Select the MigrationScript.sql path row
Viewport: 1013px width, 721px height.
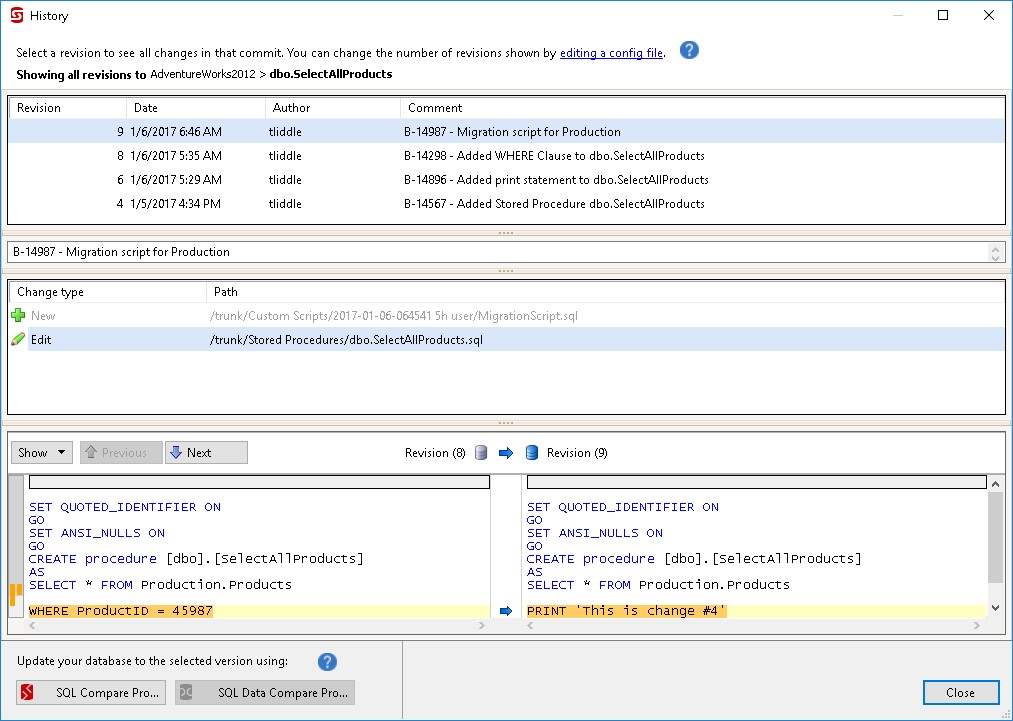(392, 316)
